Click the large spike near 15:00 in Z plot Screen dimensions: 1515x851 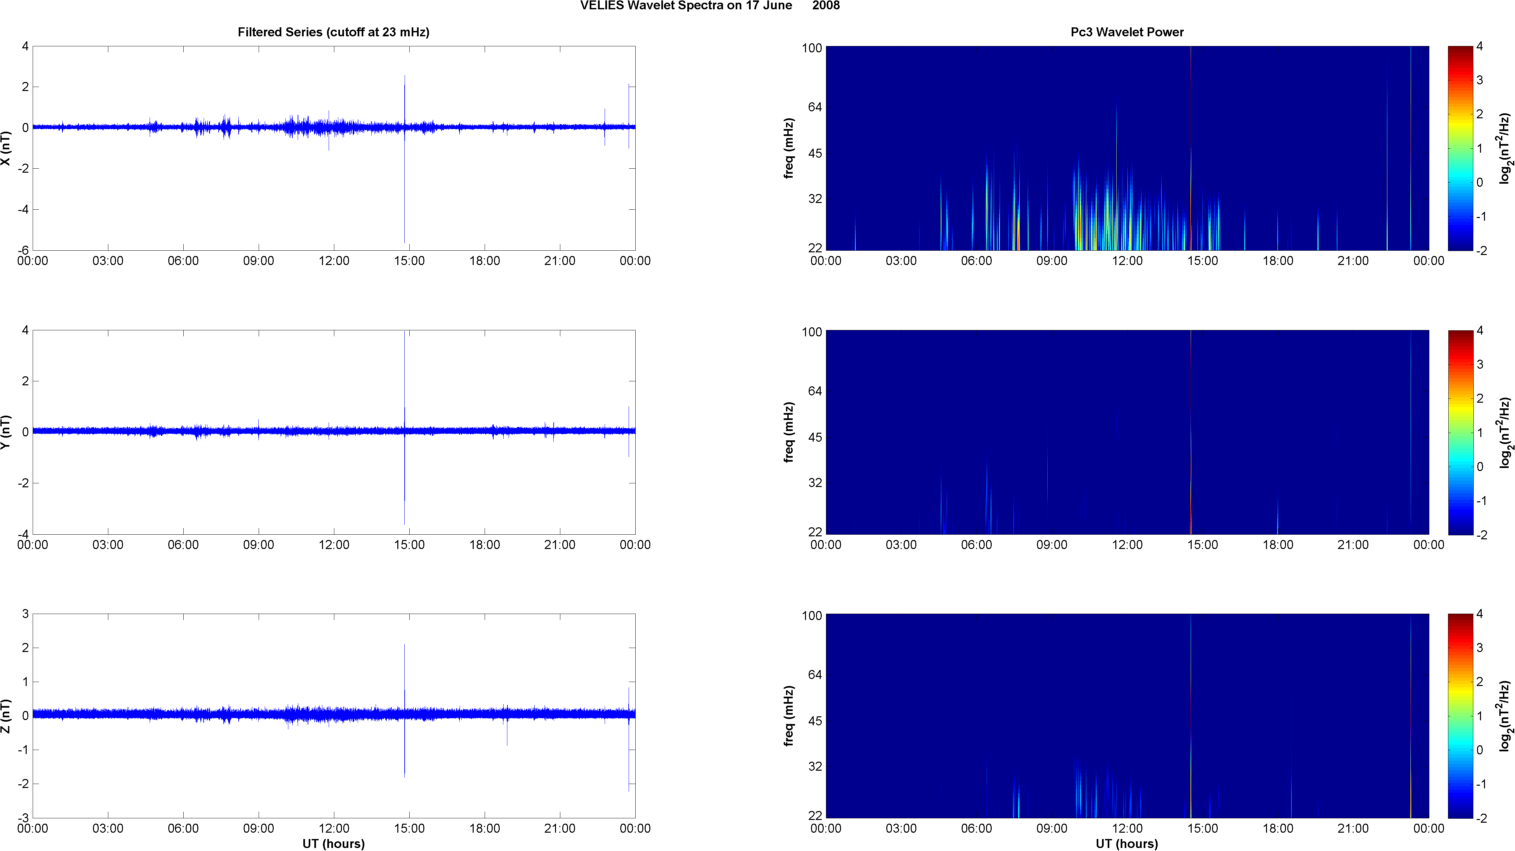tap(404, 711)
